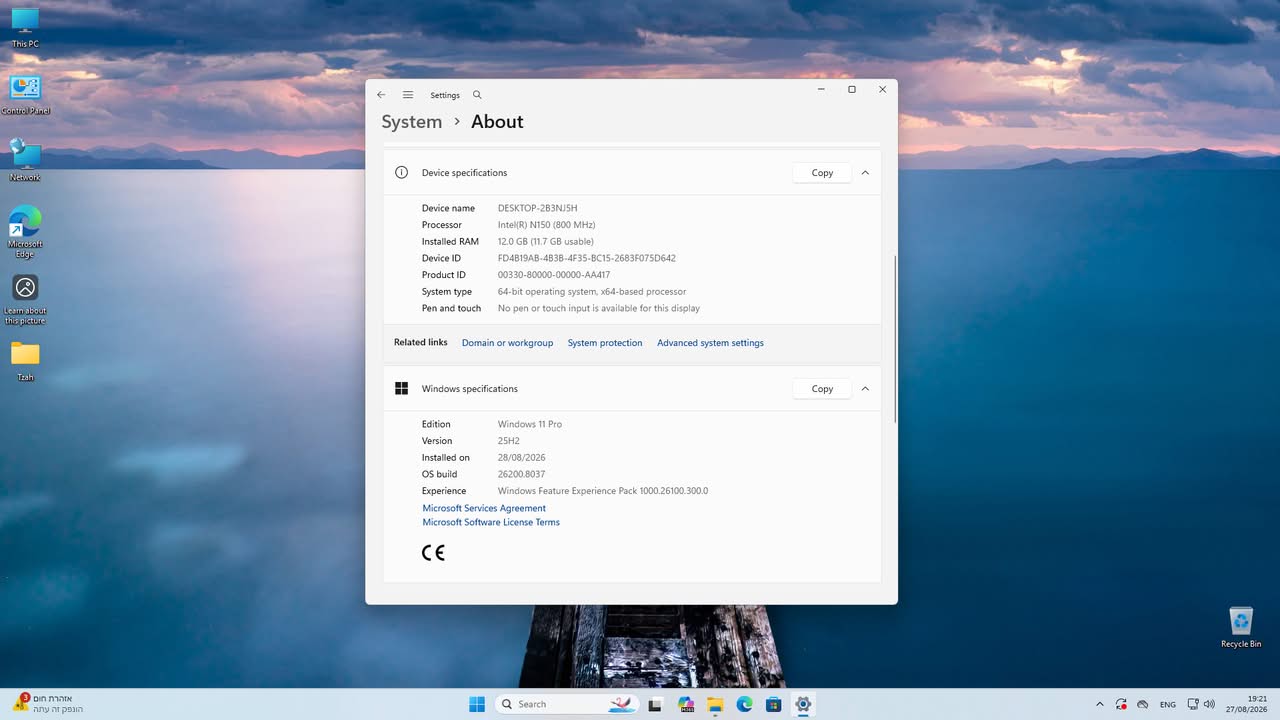Screen dimensions: 1280x720
Task: Go back using the Settings back arrow
Action: [x=381, y=95]
